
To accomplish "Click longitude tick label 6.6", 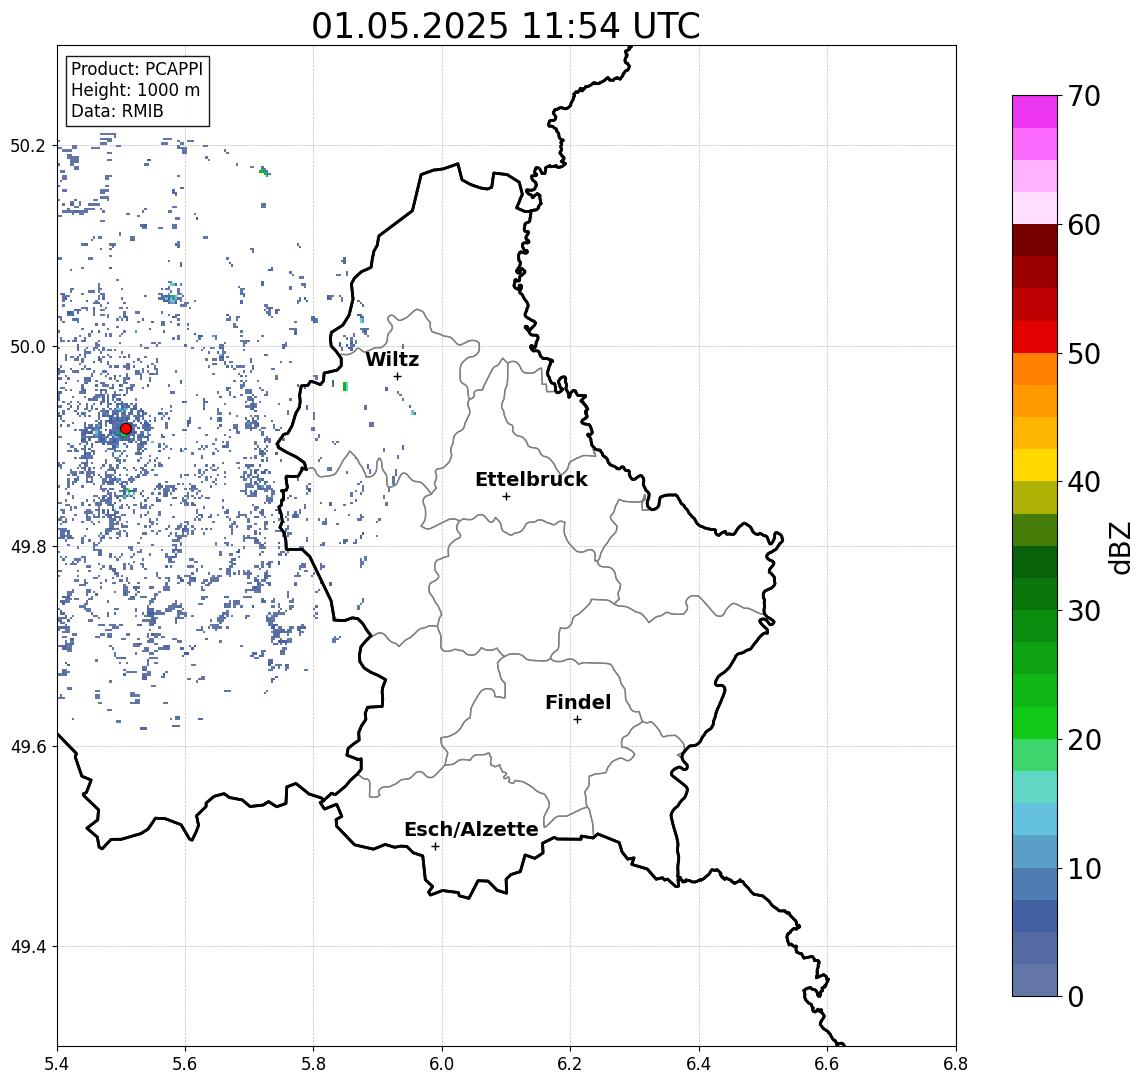I will tap(827, 1064).
